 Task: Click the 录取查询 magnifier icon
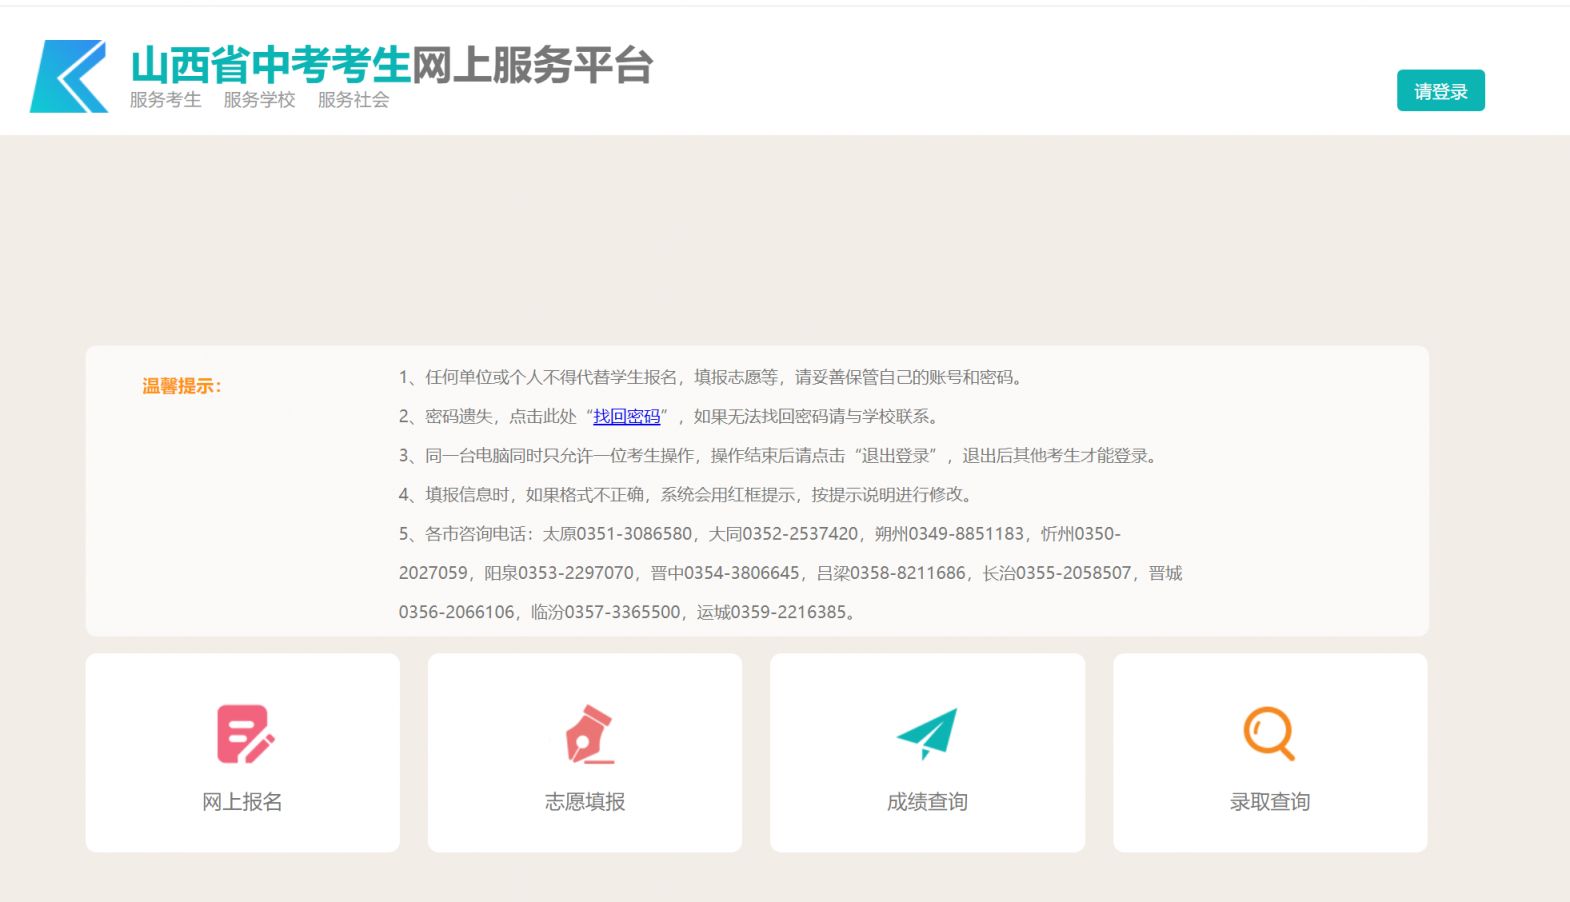[1269, 734]
